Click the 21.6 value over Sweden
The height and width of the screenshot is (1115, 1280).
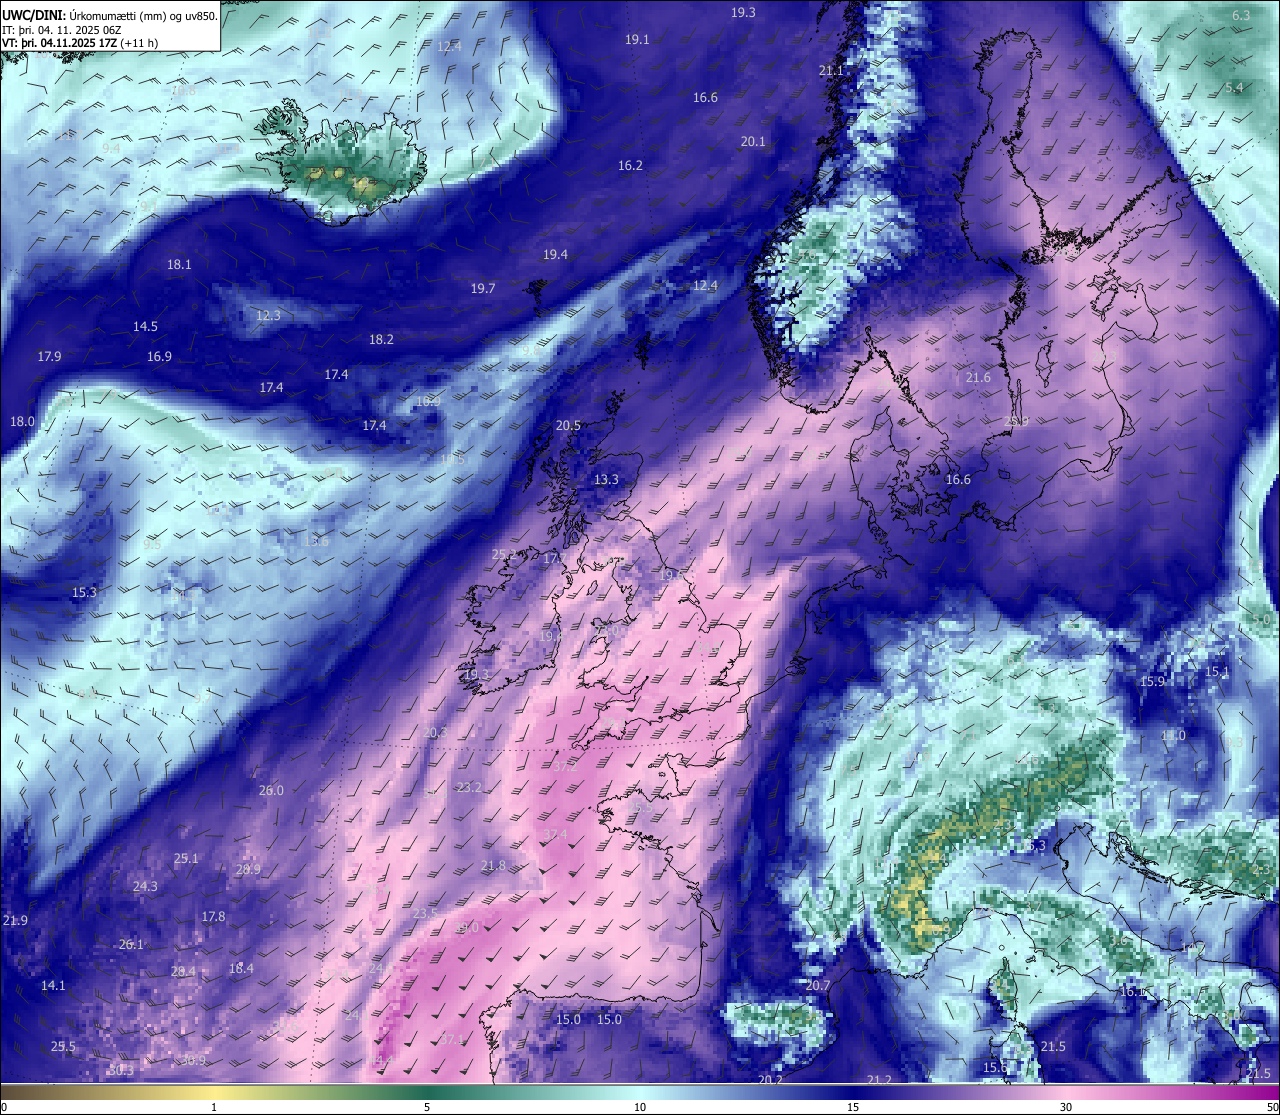[978, 377]
